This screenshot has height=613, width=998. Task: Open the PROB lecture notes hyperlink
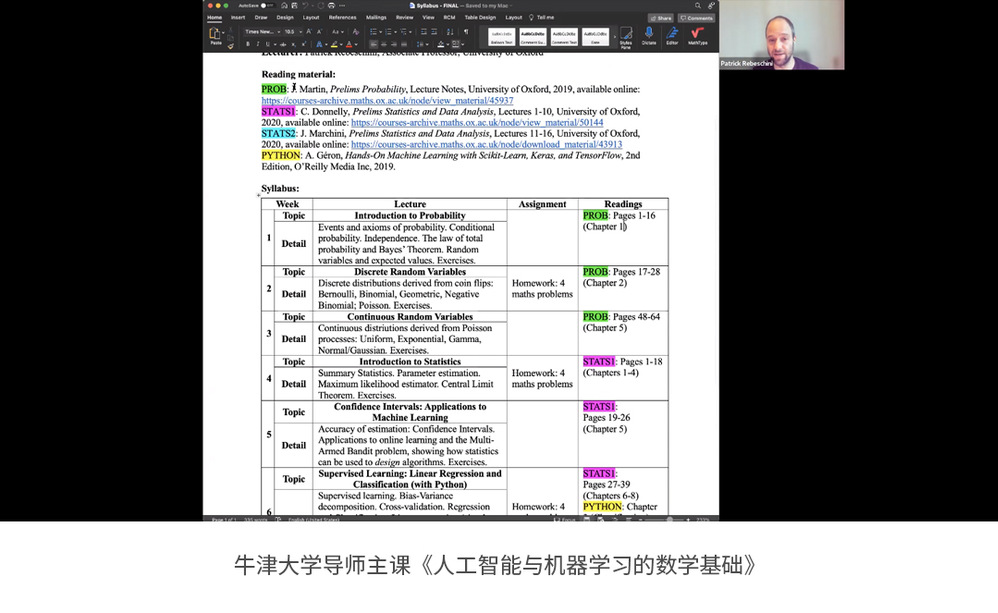click(387, 101)
